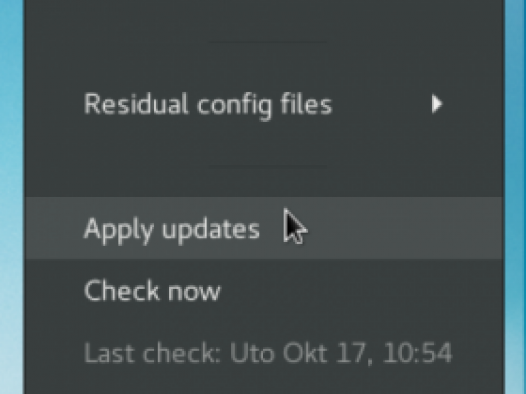Click the white triangle submenu indicator
This screenshot has height=394, width=526.
tap(437, 104)
